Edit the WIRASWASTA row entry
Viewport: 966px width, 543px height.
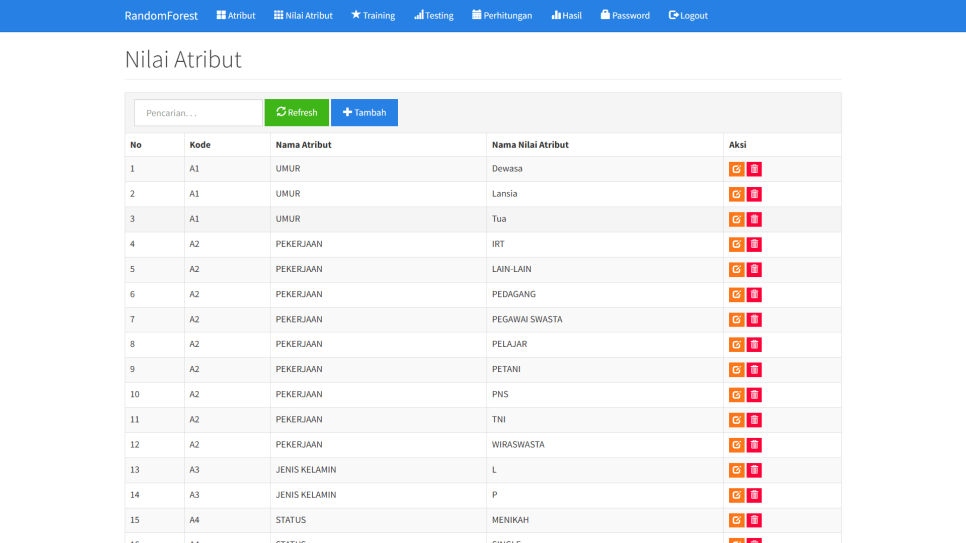736,445
